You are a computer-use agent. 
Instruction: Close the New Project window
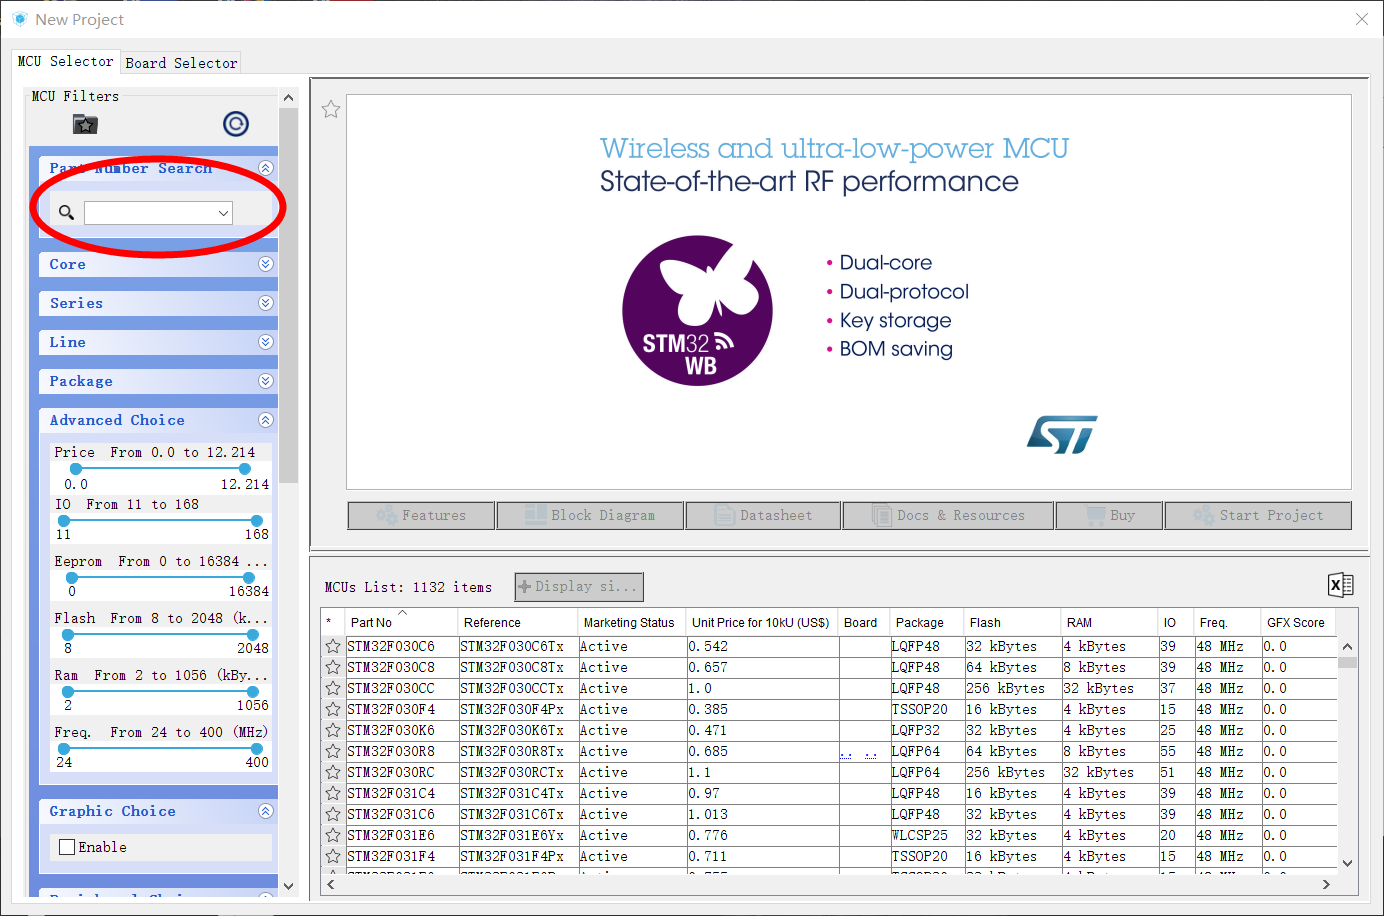pyautogui.click(x=1361, y=19)
